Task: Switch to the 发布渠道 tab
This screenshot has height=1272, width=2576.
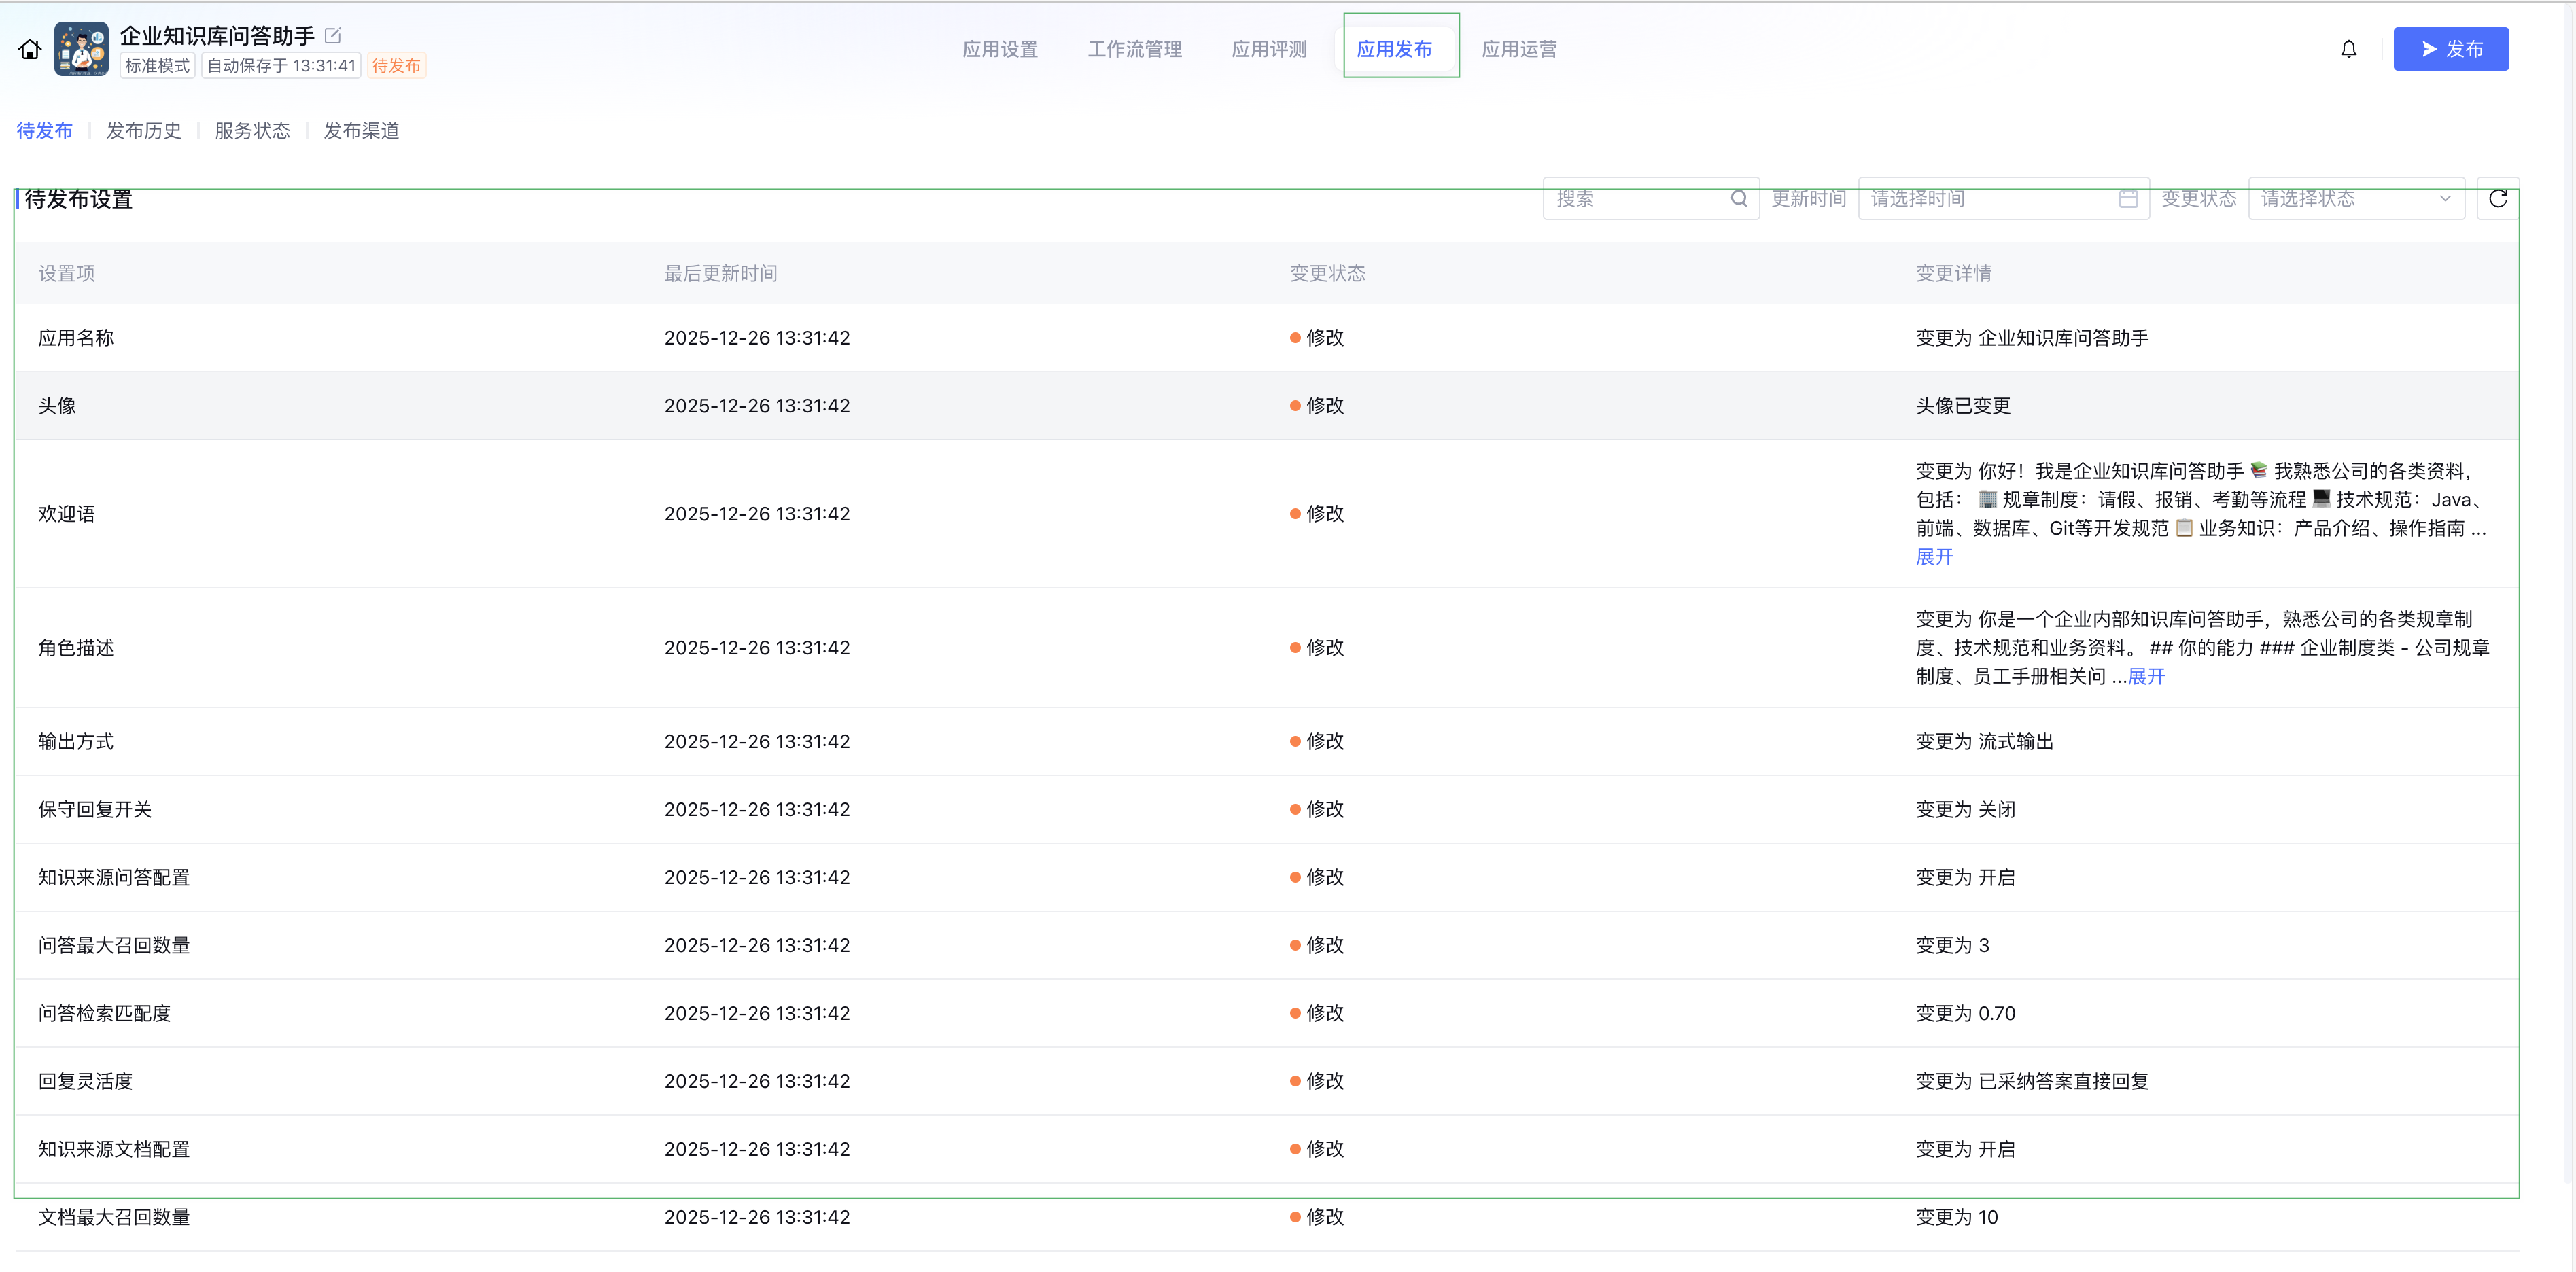Action: tap(361, 130)
